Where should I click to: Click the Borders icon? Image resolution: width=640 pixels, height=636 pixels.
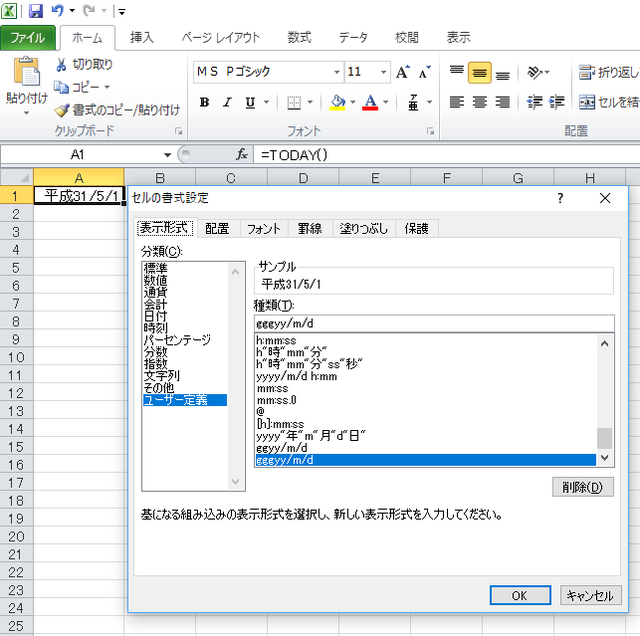click(294, 102)
